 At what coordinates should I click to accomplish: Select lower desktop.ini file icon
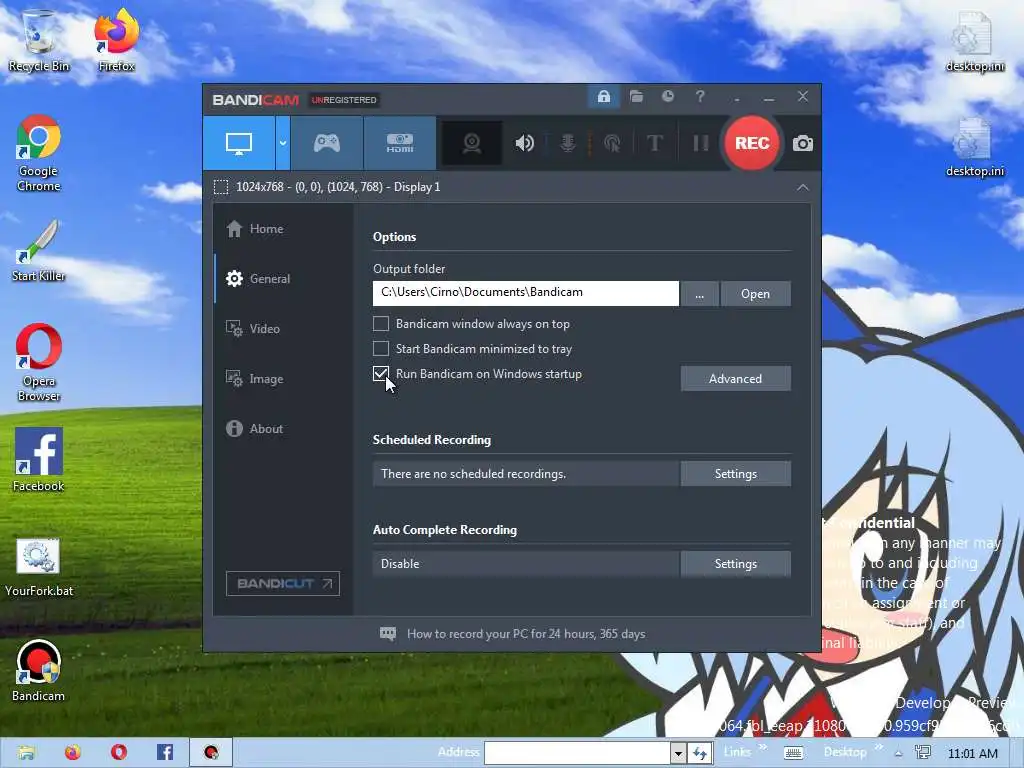(x=974, y=148)
